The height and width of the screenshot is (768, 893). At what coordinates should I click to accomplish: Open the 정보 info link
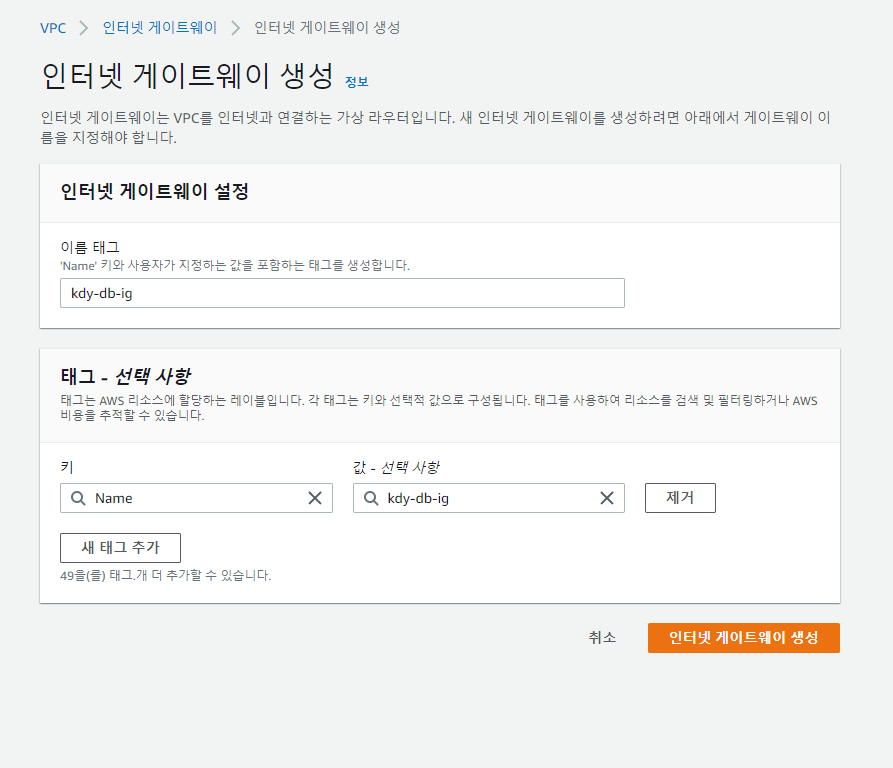[x=357, y=82]
